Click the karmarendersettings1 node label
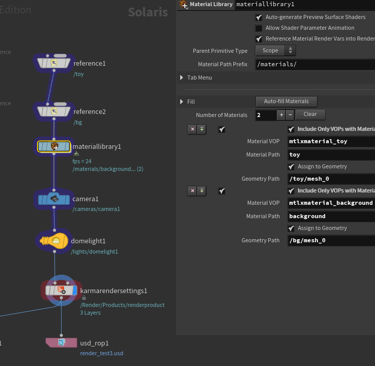Image resolution: width=375 pixels, height=366 pixels. (x=114, y=291)
